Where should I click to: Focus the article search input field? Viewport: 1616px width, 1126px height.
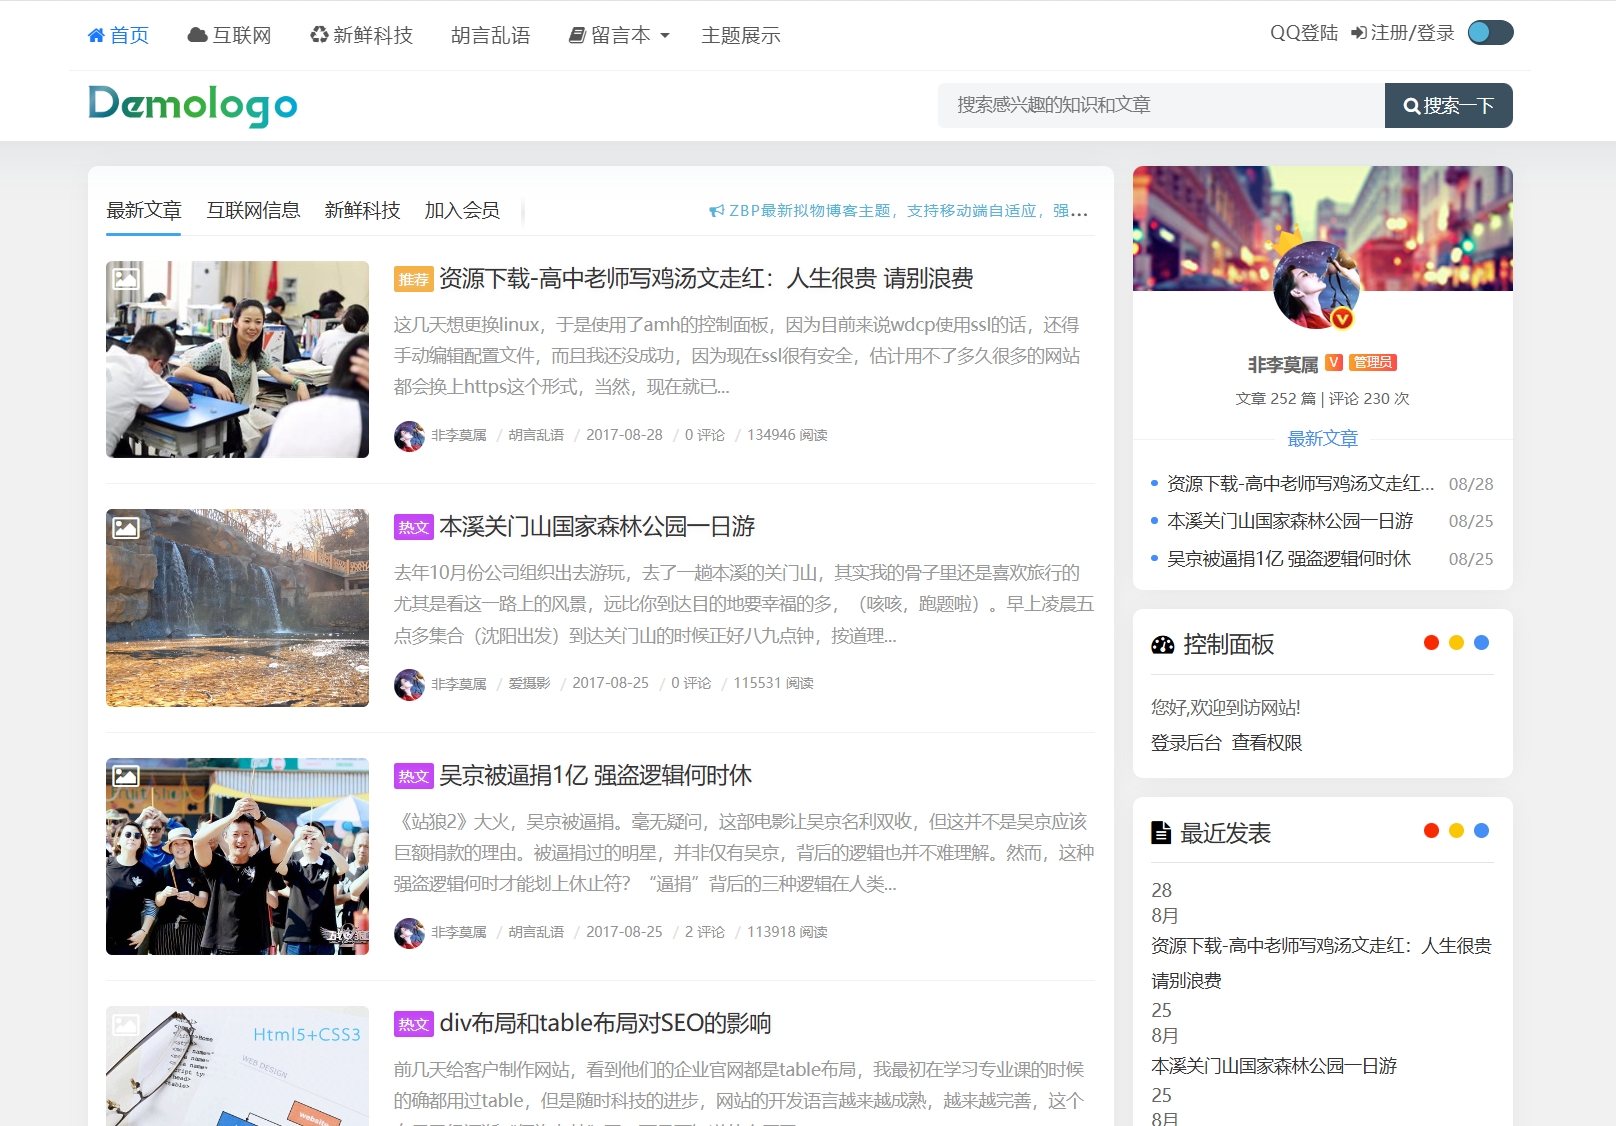(1160, 105)
